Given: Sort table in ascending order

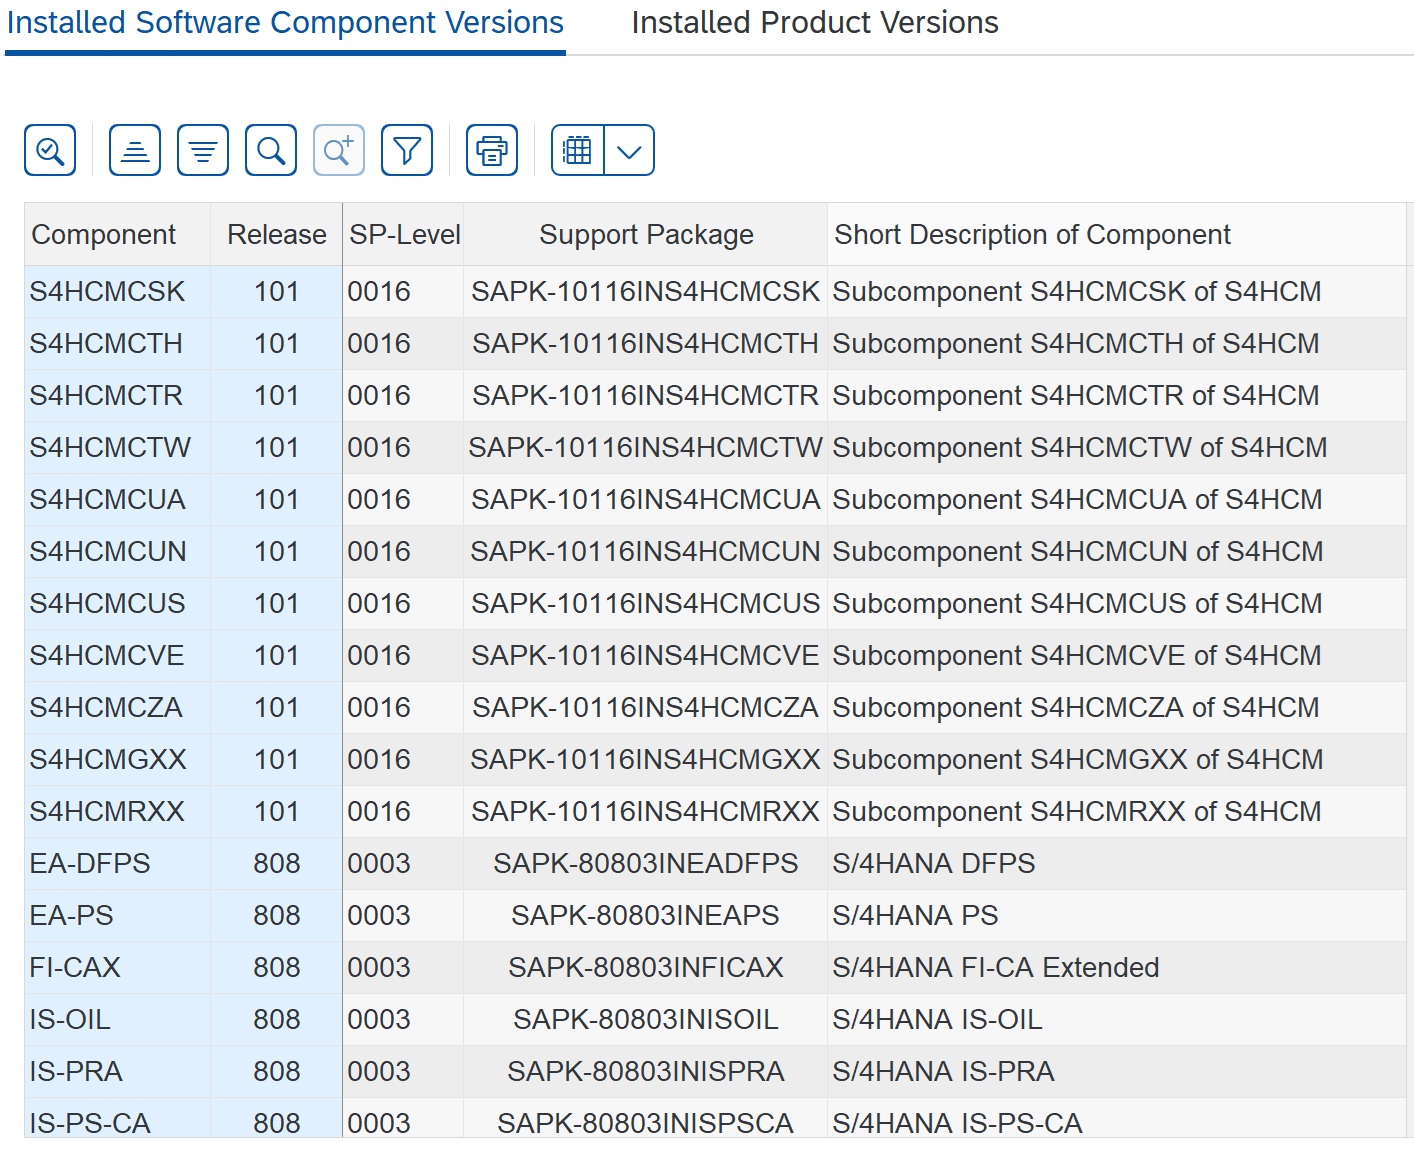Looking at the screenshot, I should tap(135, 150).
